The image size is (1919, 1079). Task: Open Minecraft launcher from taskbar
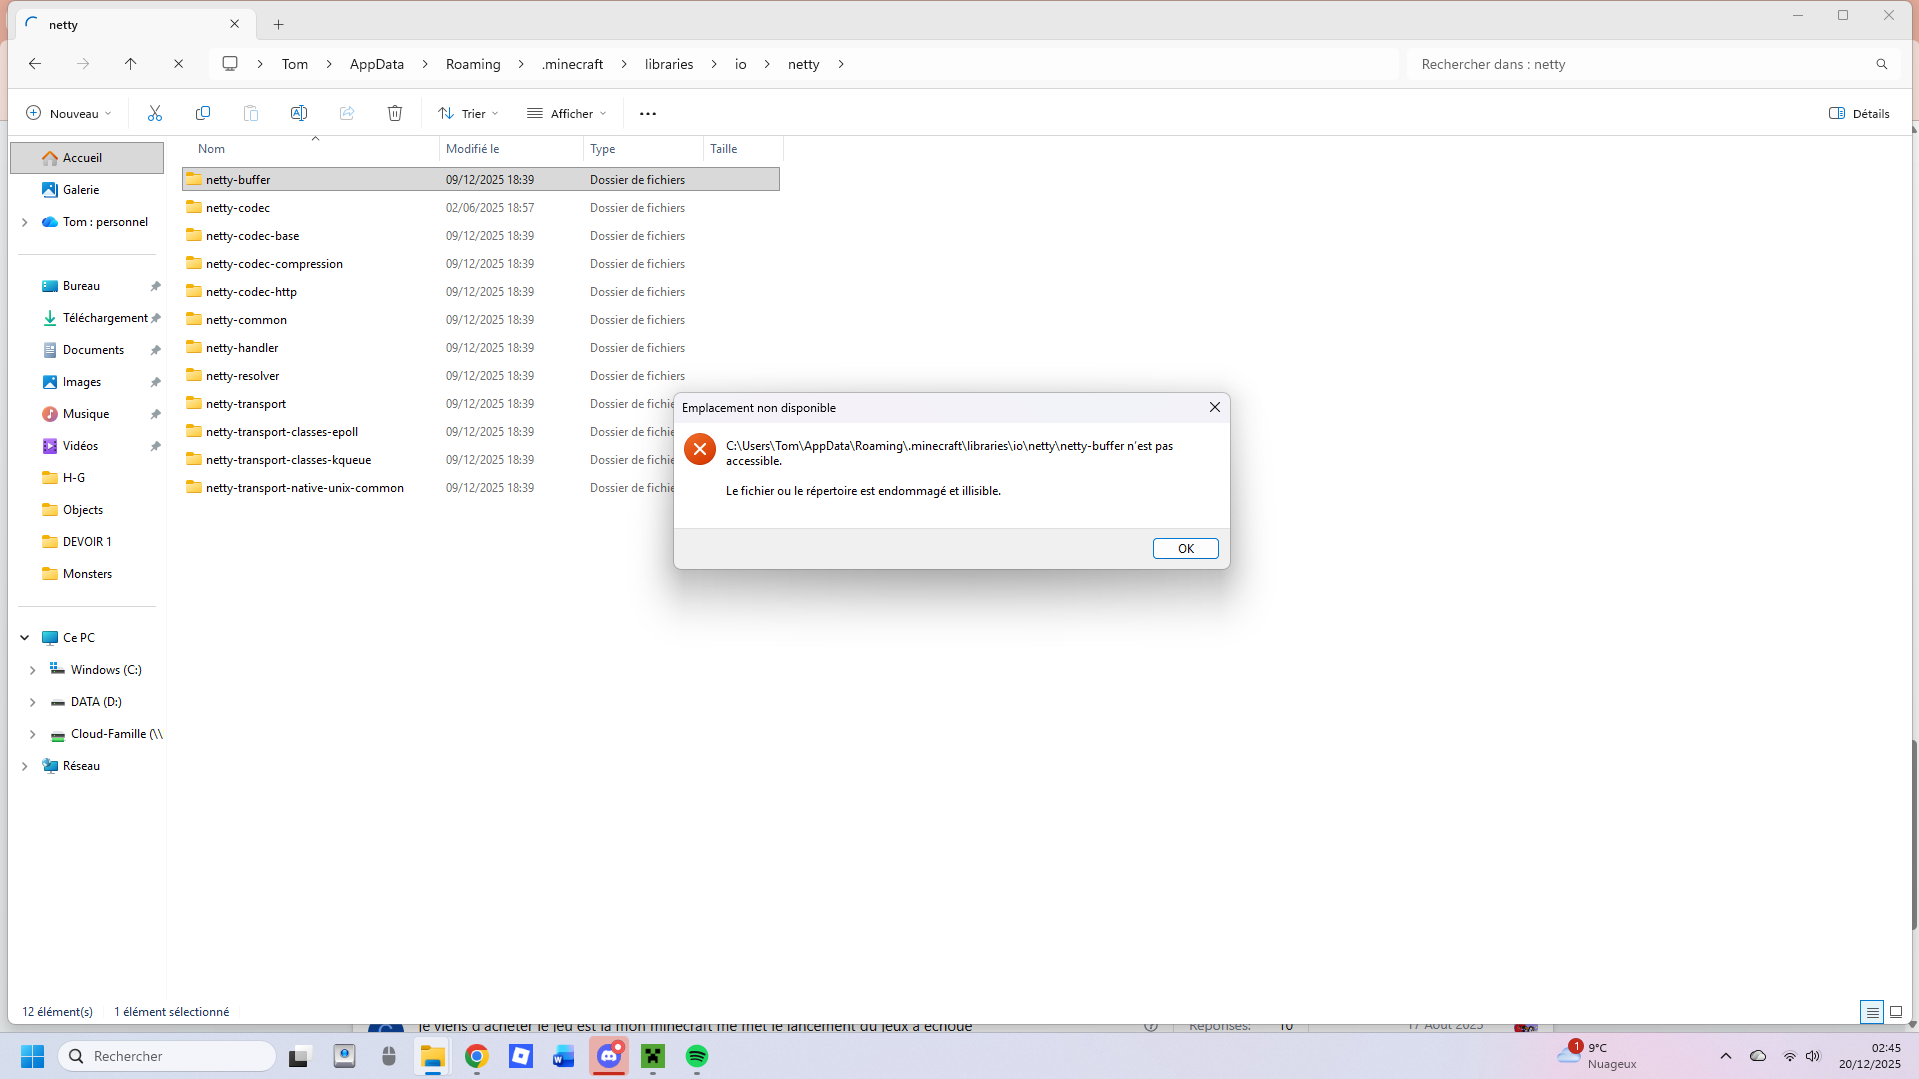coord(653,1056)
